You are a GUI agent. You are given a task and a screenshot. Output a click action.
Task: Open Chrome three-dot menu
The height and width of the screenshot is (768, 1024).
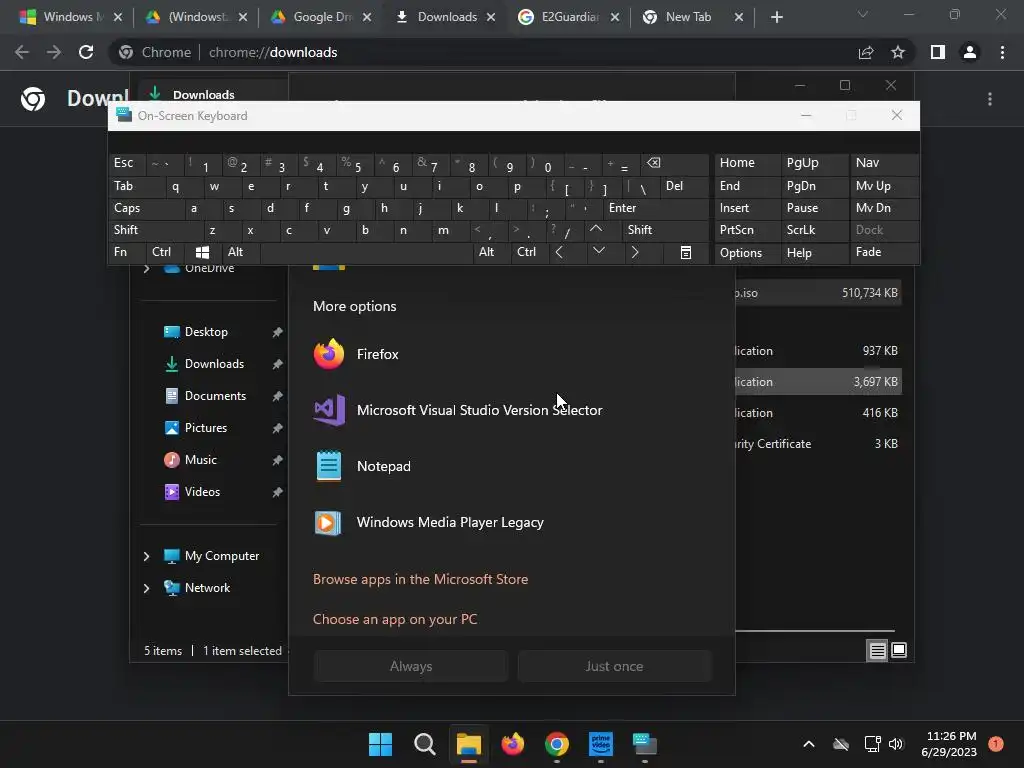point(1002,52)
